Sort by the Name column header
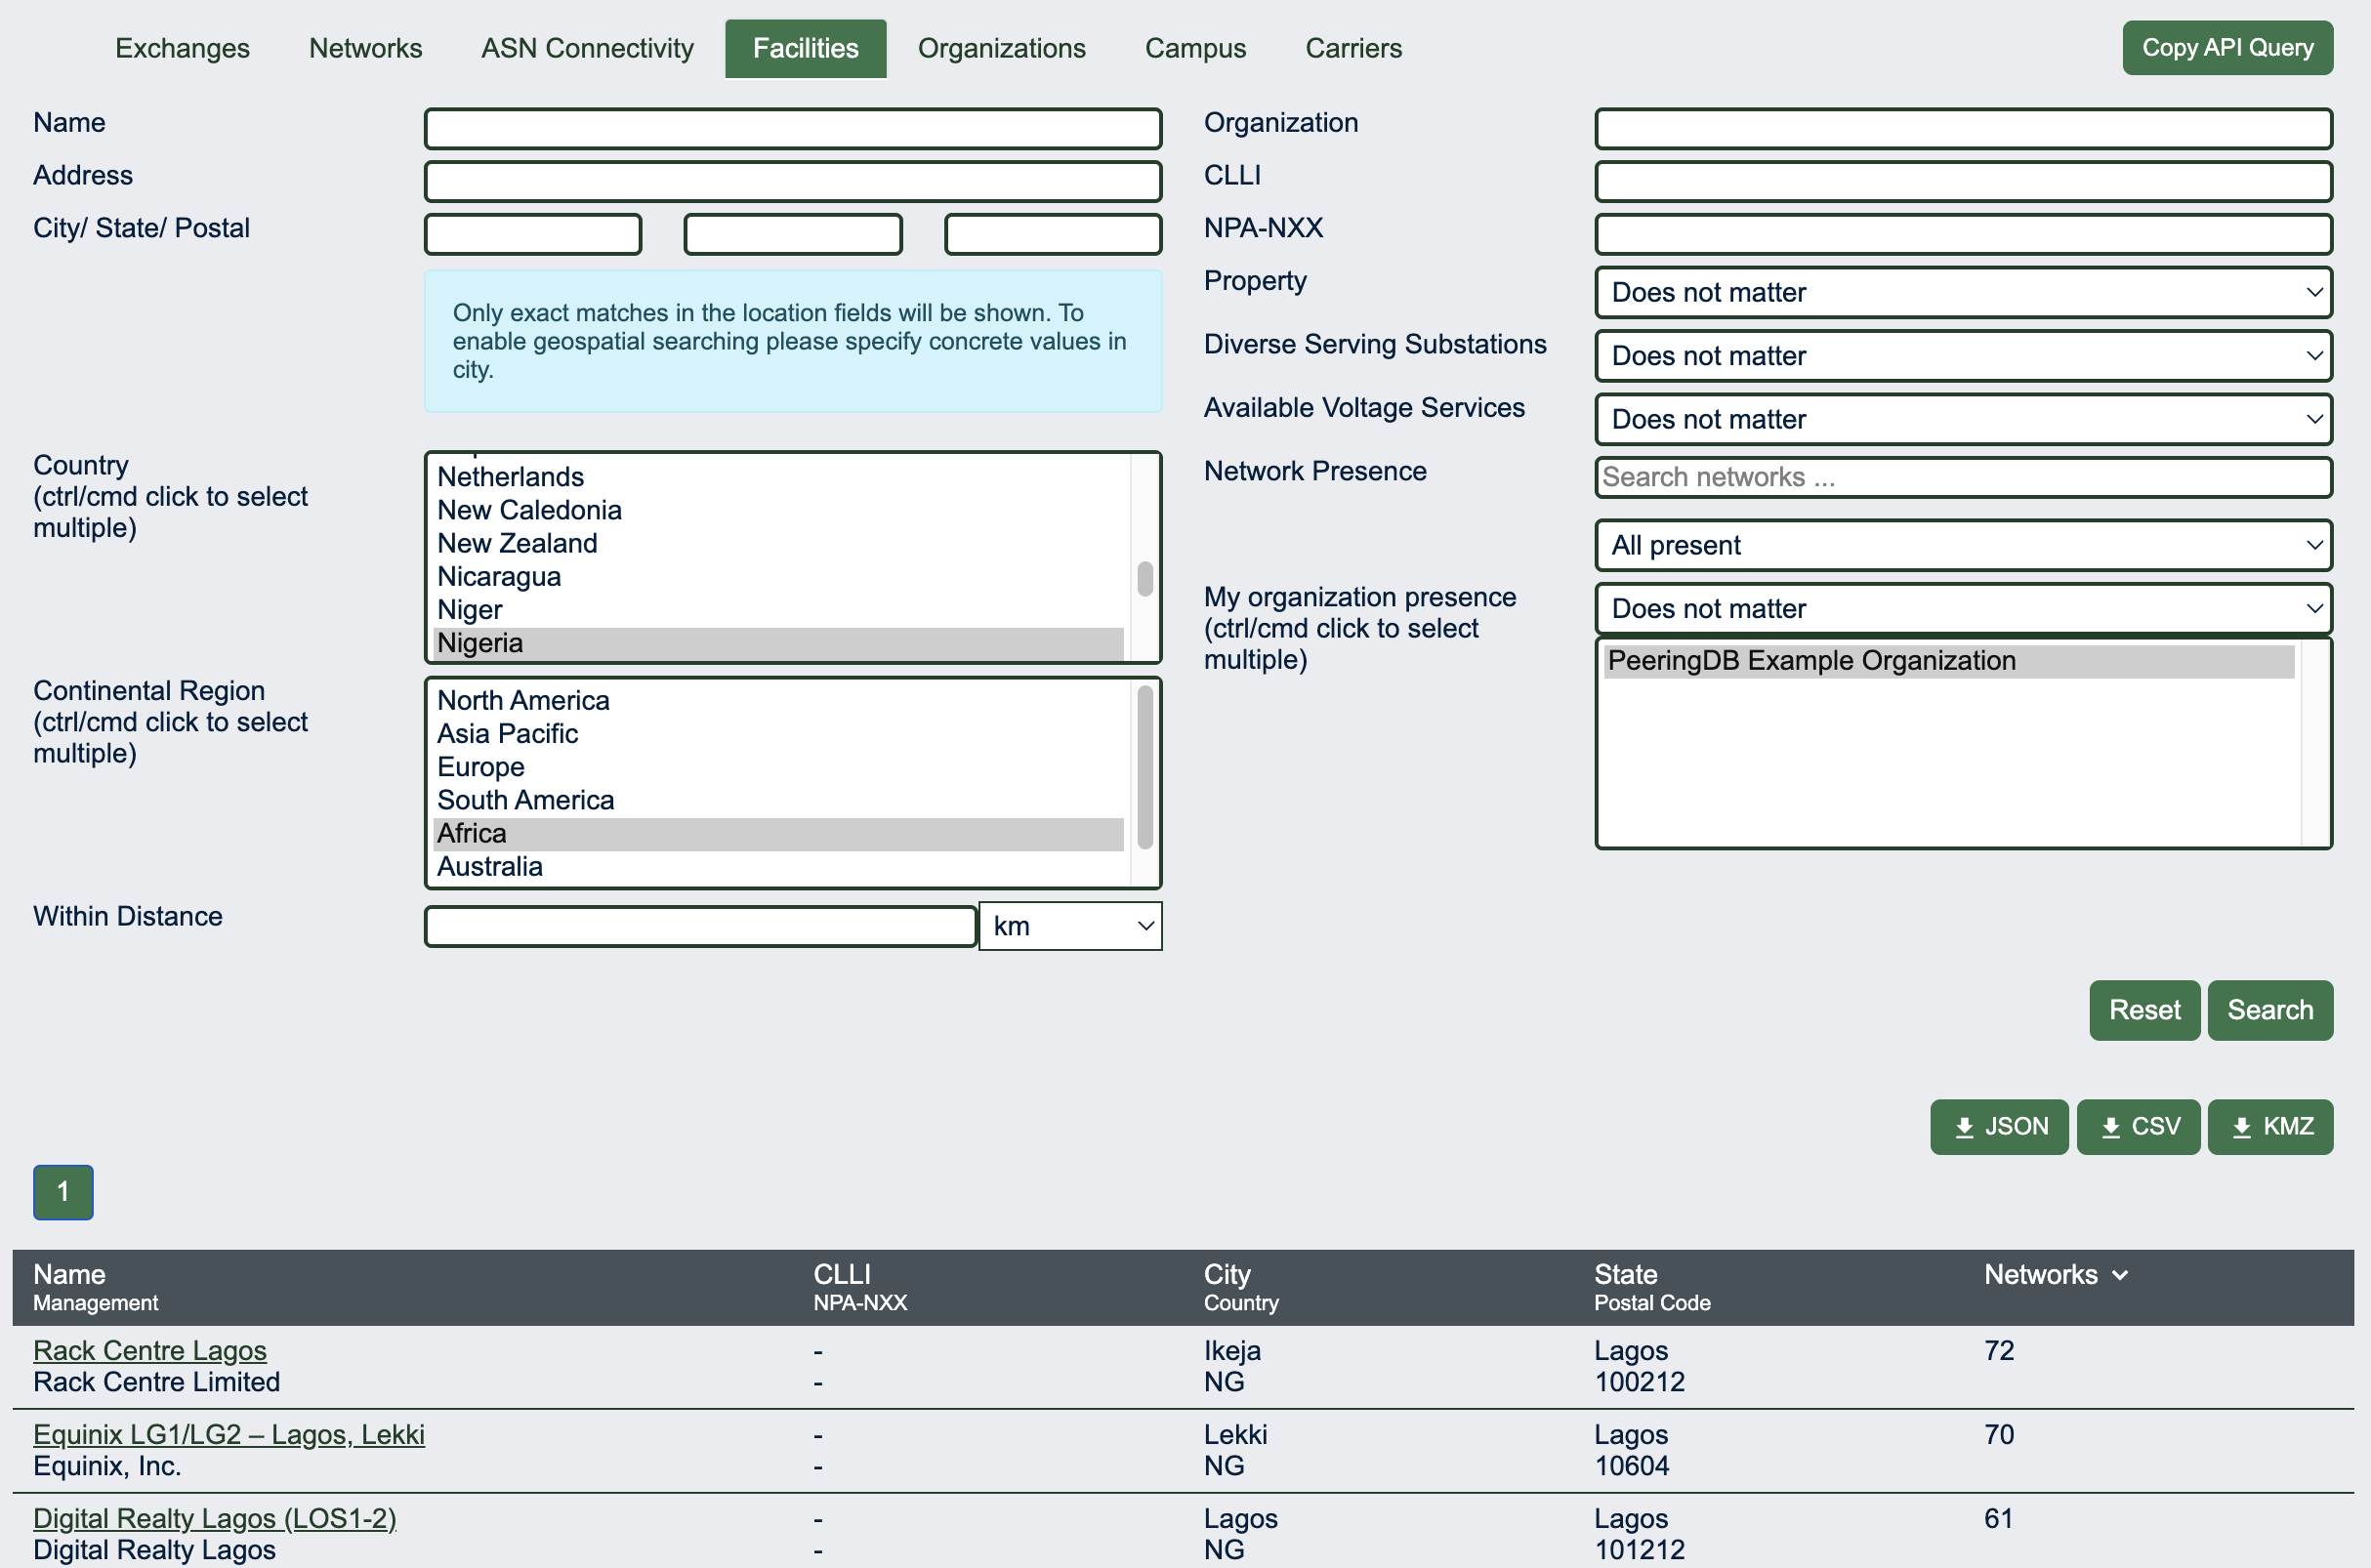 (x=69, y=1274)
